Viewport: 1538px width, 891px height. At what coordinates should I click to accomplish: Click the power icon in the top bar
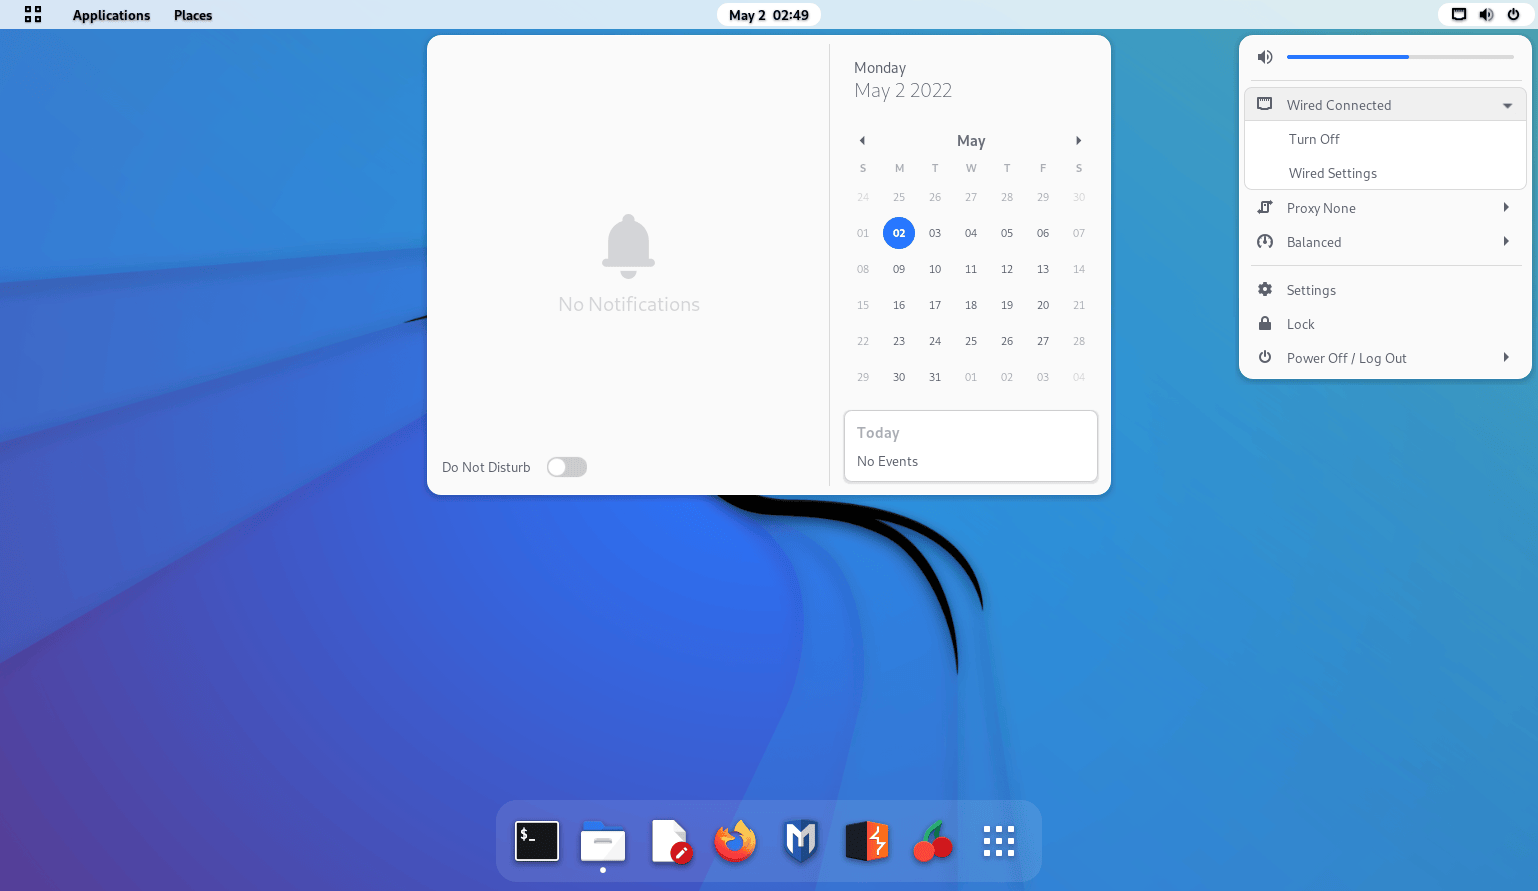coord(1515,14)
